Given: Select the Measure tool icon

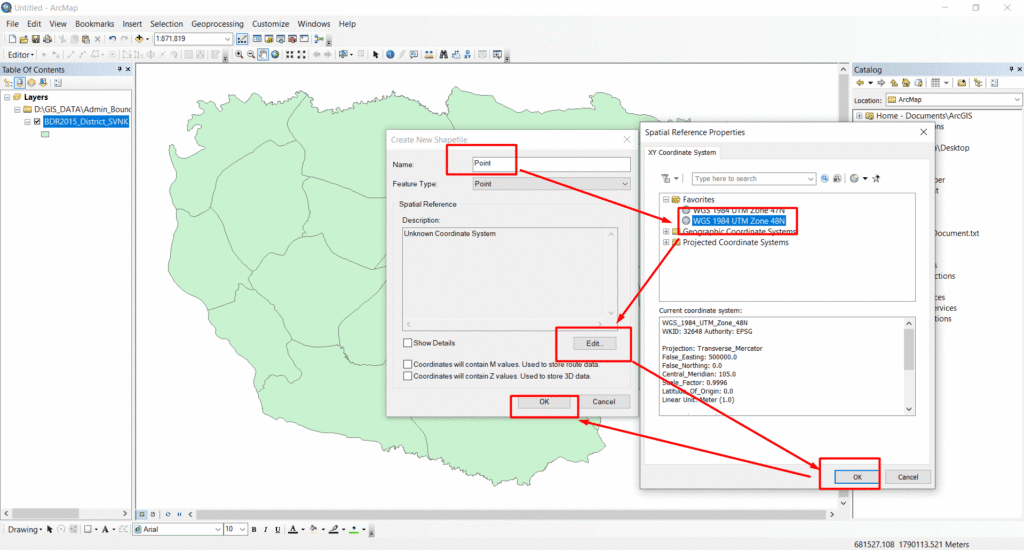Looking at the screenshot, I should [x=429, y=54].
